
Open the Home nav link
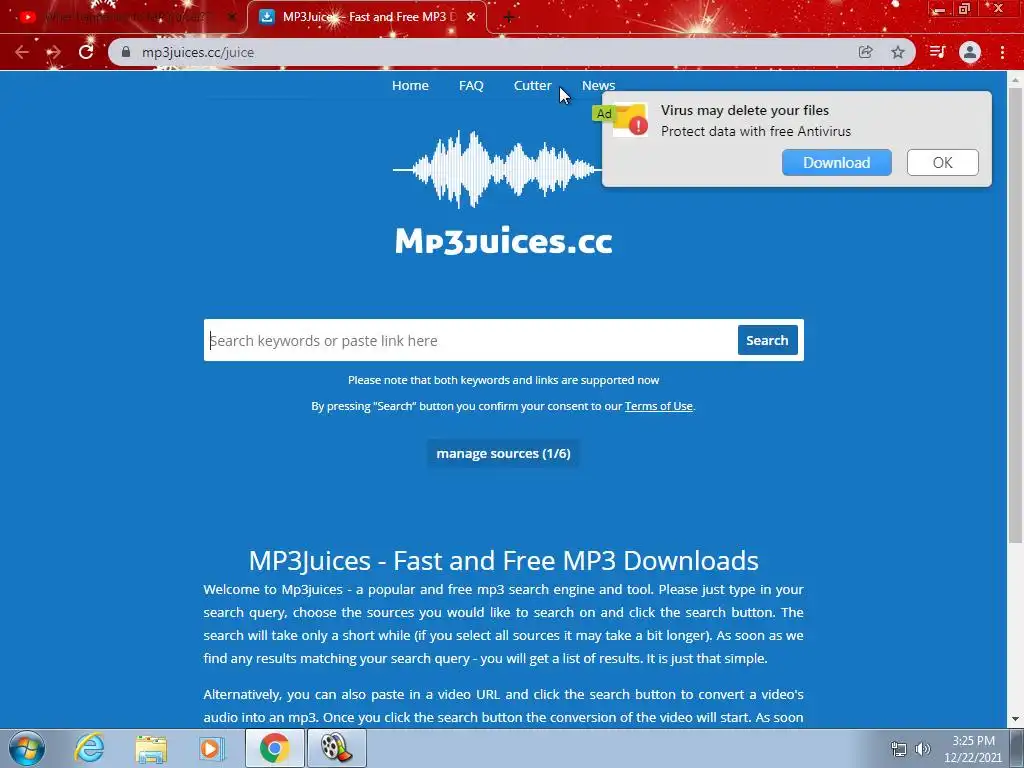(x=410, y=86)
